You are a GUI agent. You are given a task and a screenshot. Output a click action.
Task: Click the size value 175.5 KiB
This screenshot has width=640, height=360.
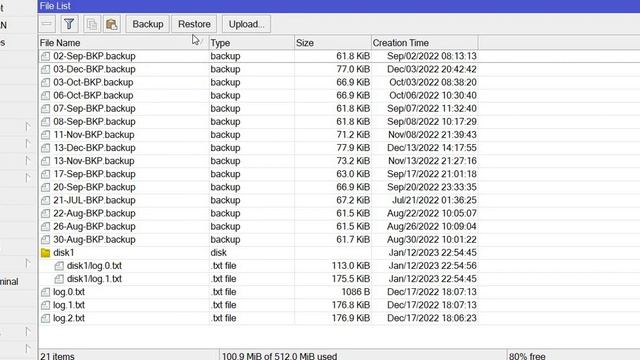pyautogui.click(x=351, y=279)
